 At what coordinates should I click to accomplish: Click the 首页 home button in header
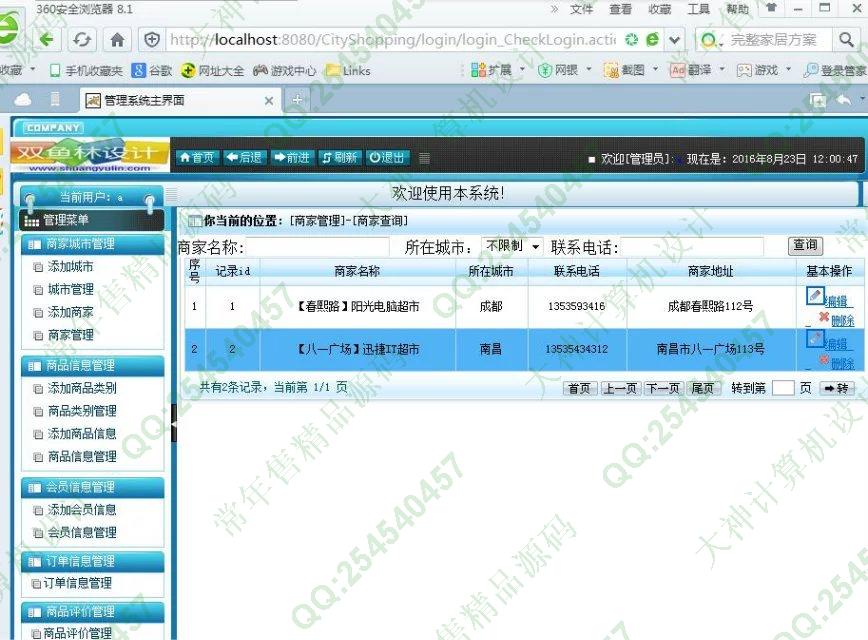pyautogui.click(x=197, y=157)
